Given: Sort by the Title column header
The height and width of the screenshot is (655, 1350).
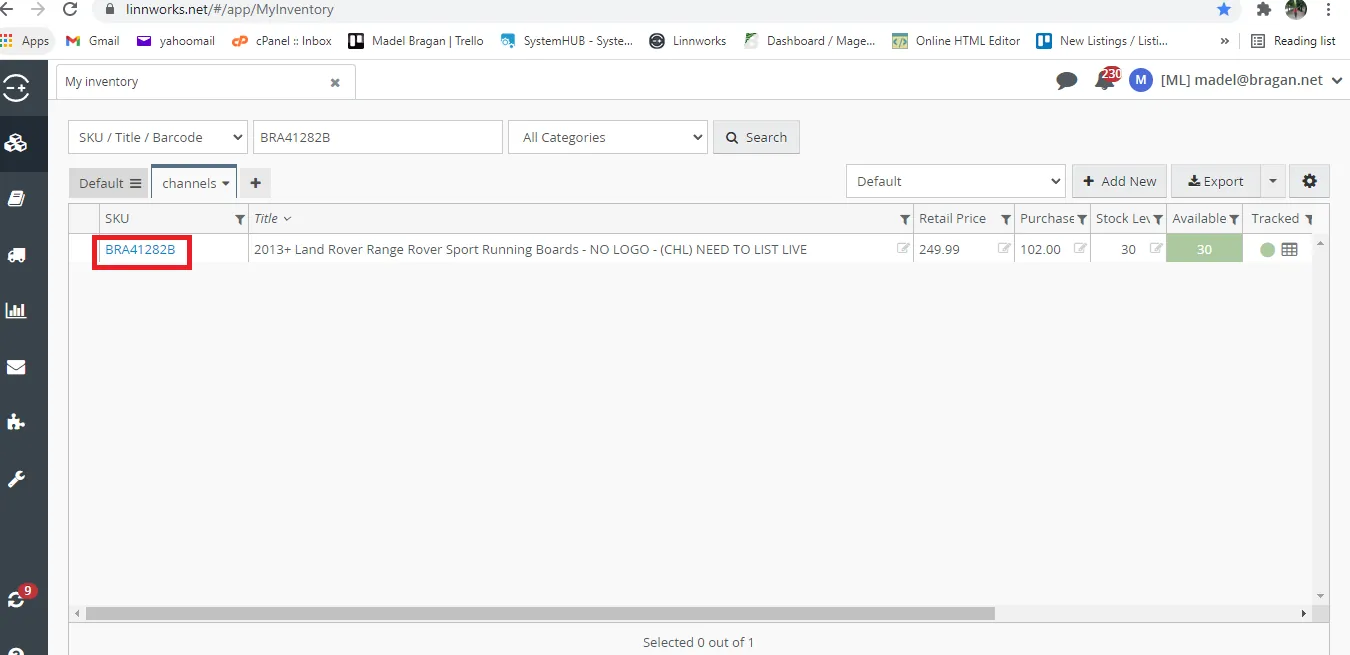Looking at the screenshot, I should [266, 219].
